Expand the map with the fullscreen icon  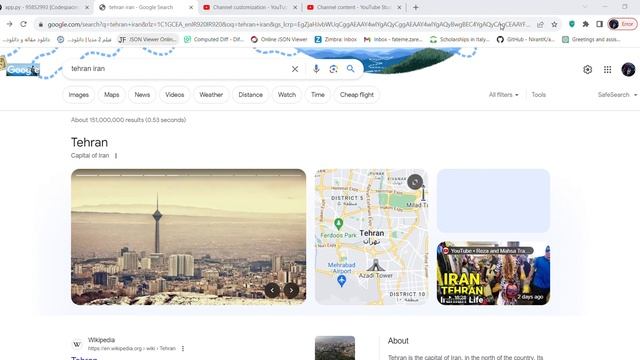pyautogui.click(x=415, y=182)
